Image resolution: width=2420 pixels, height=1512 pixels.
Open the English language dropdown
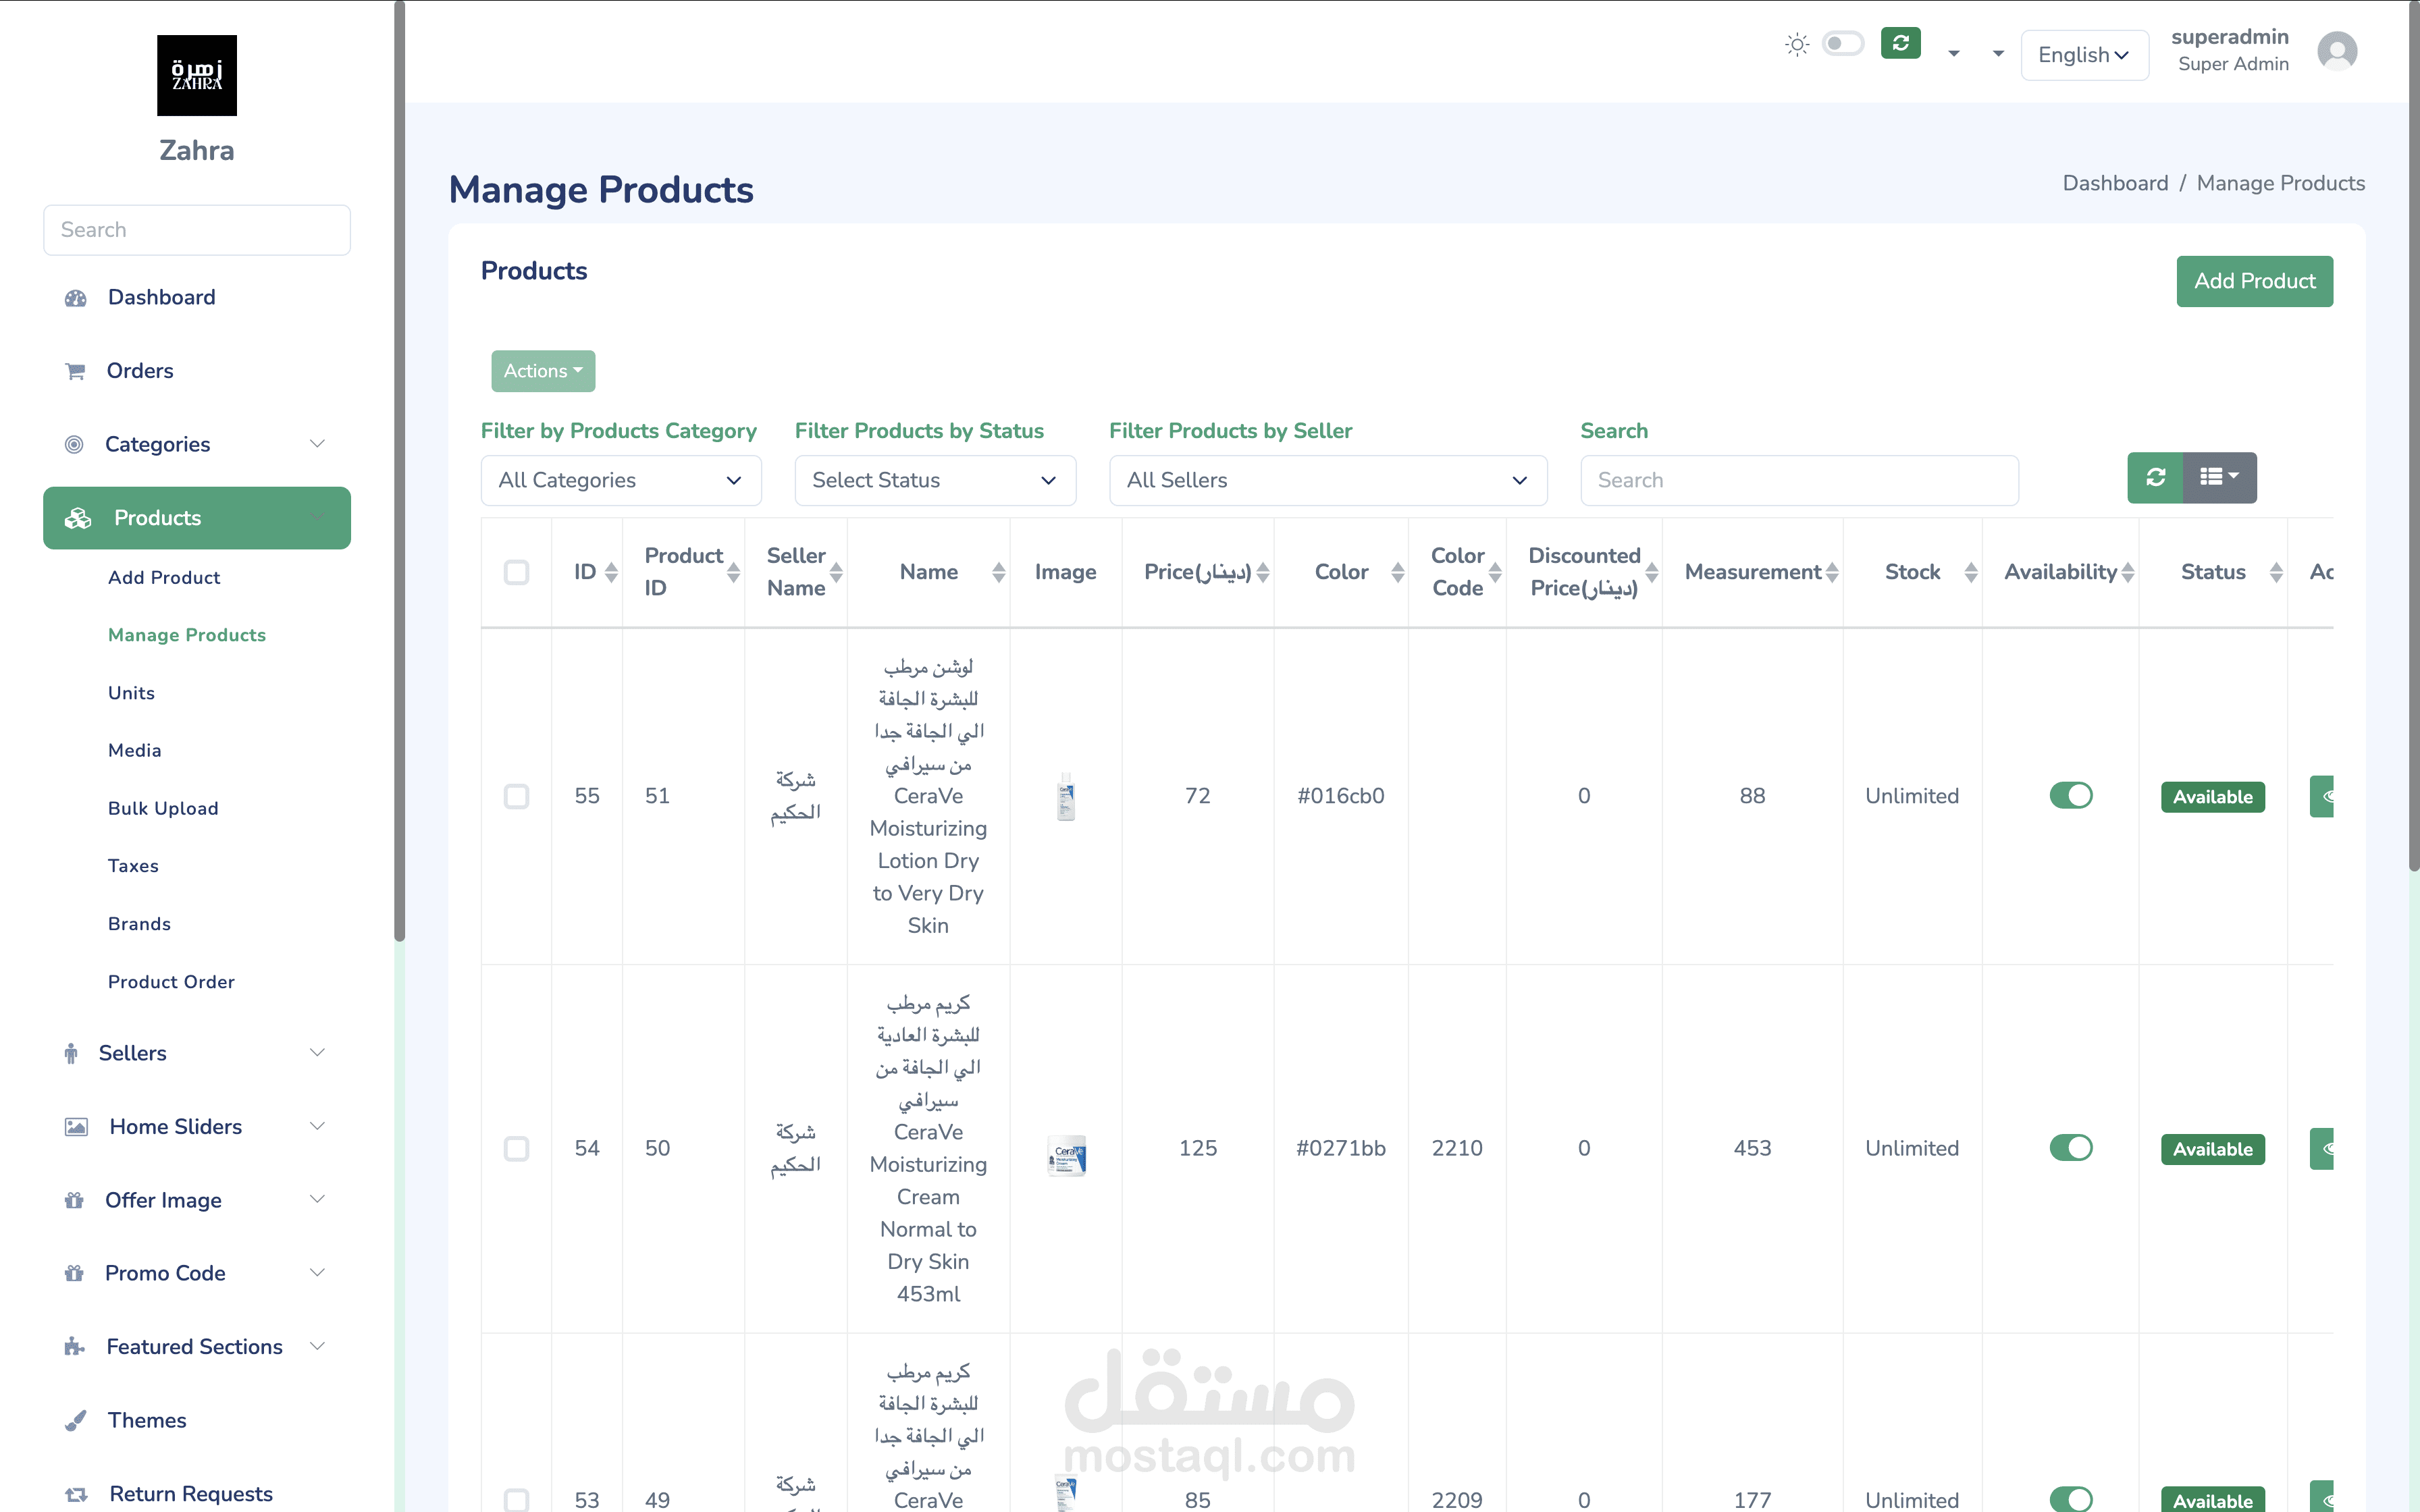coord(2084,55)
